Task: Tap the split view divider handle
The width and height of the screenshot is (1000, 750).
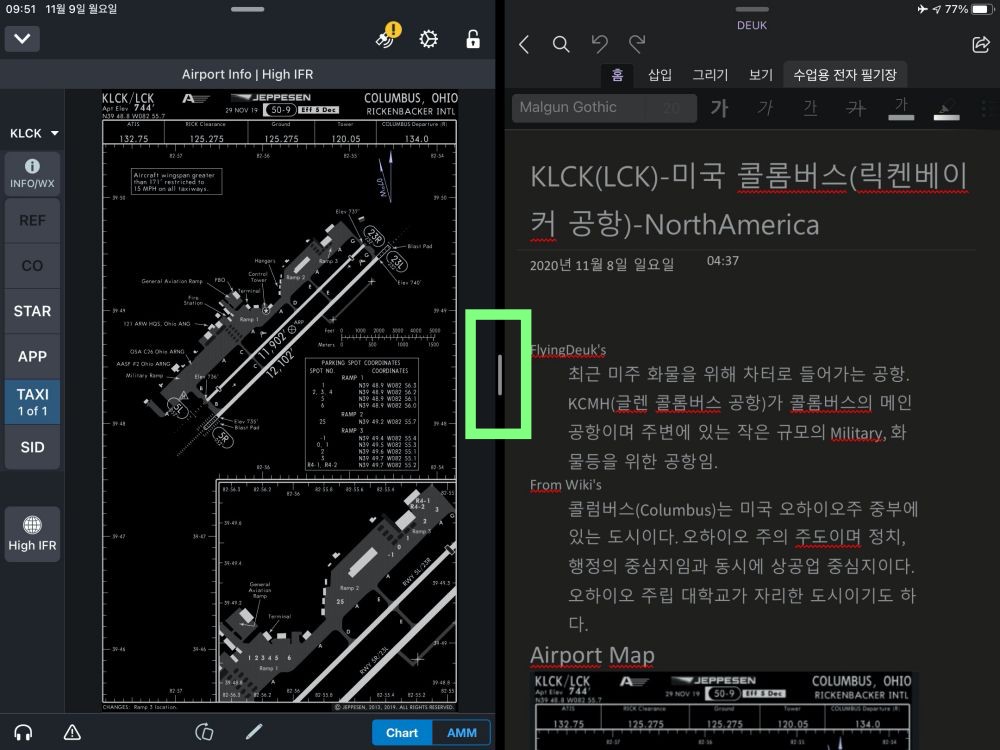Action: pos(499,375)
